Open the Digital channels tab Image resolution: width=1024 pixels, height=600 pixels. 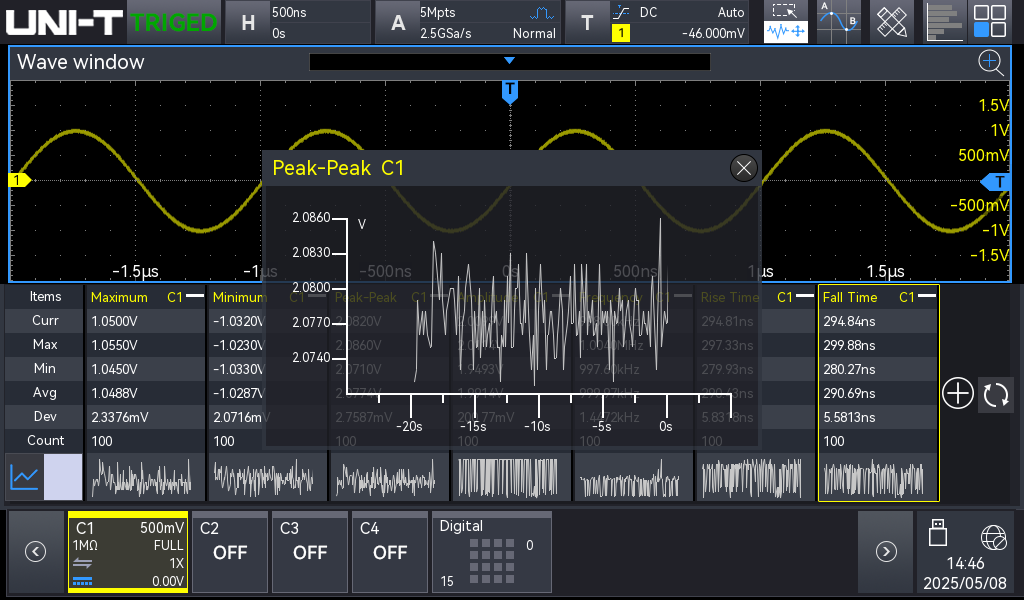(x=491, y=552)
